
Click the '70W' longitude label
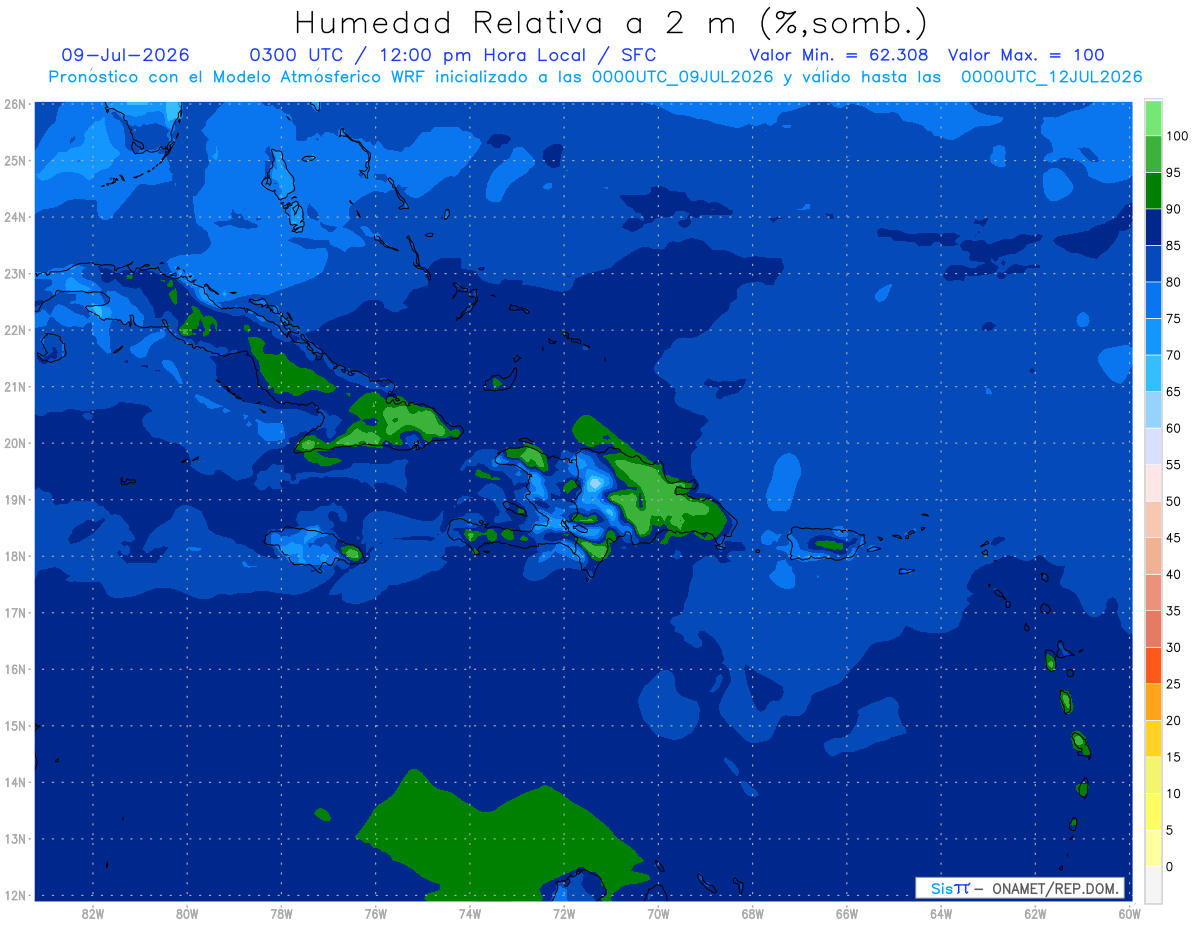[658, 913]
